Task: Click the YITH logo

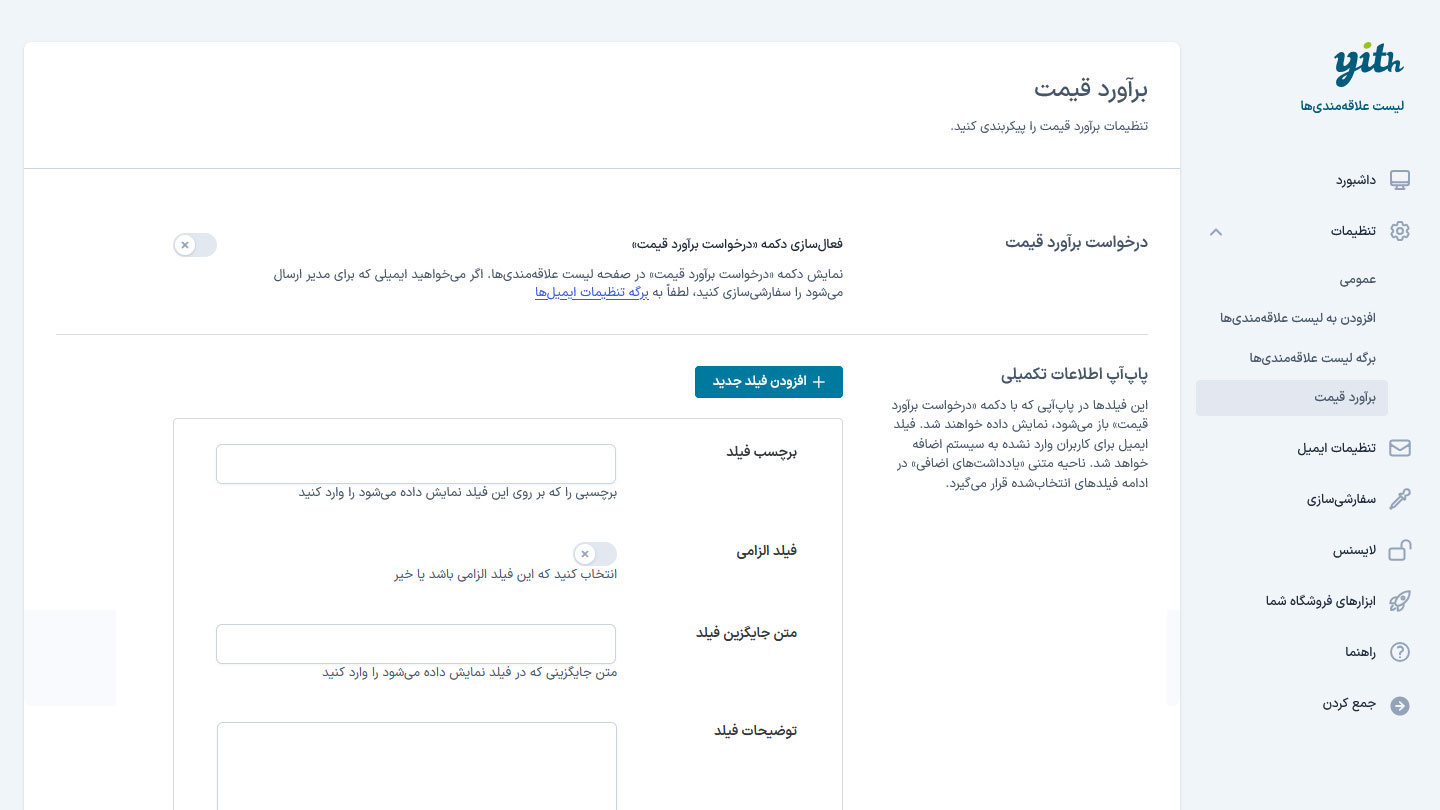Action: click(1368, 65)
